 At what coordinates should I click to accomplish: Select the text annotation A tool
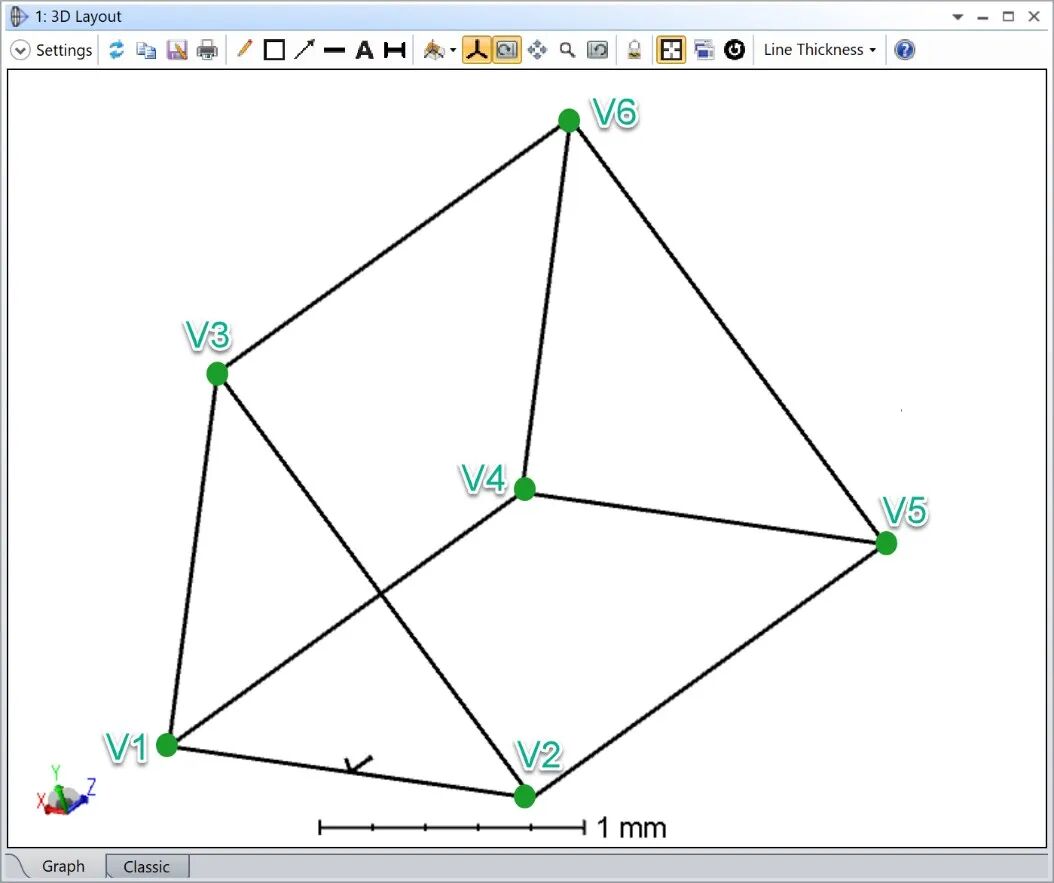tap(364, 50)
